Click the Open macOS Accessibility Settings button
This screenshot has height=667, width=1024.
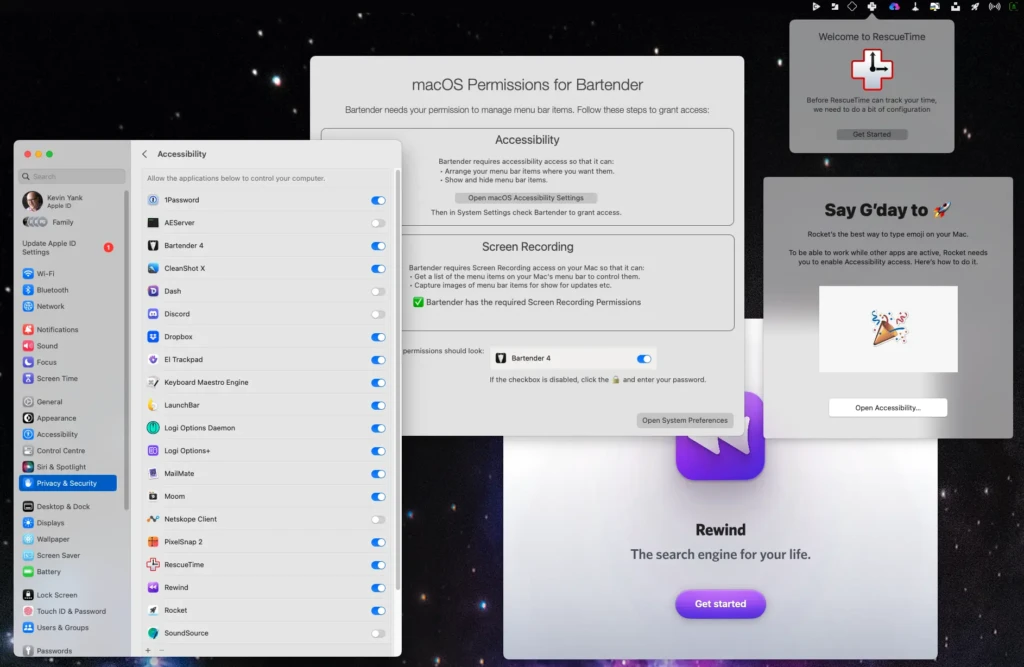pyautogui.click(x=528, y=197)
